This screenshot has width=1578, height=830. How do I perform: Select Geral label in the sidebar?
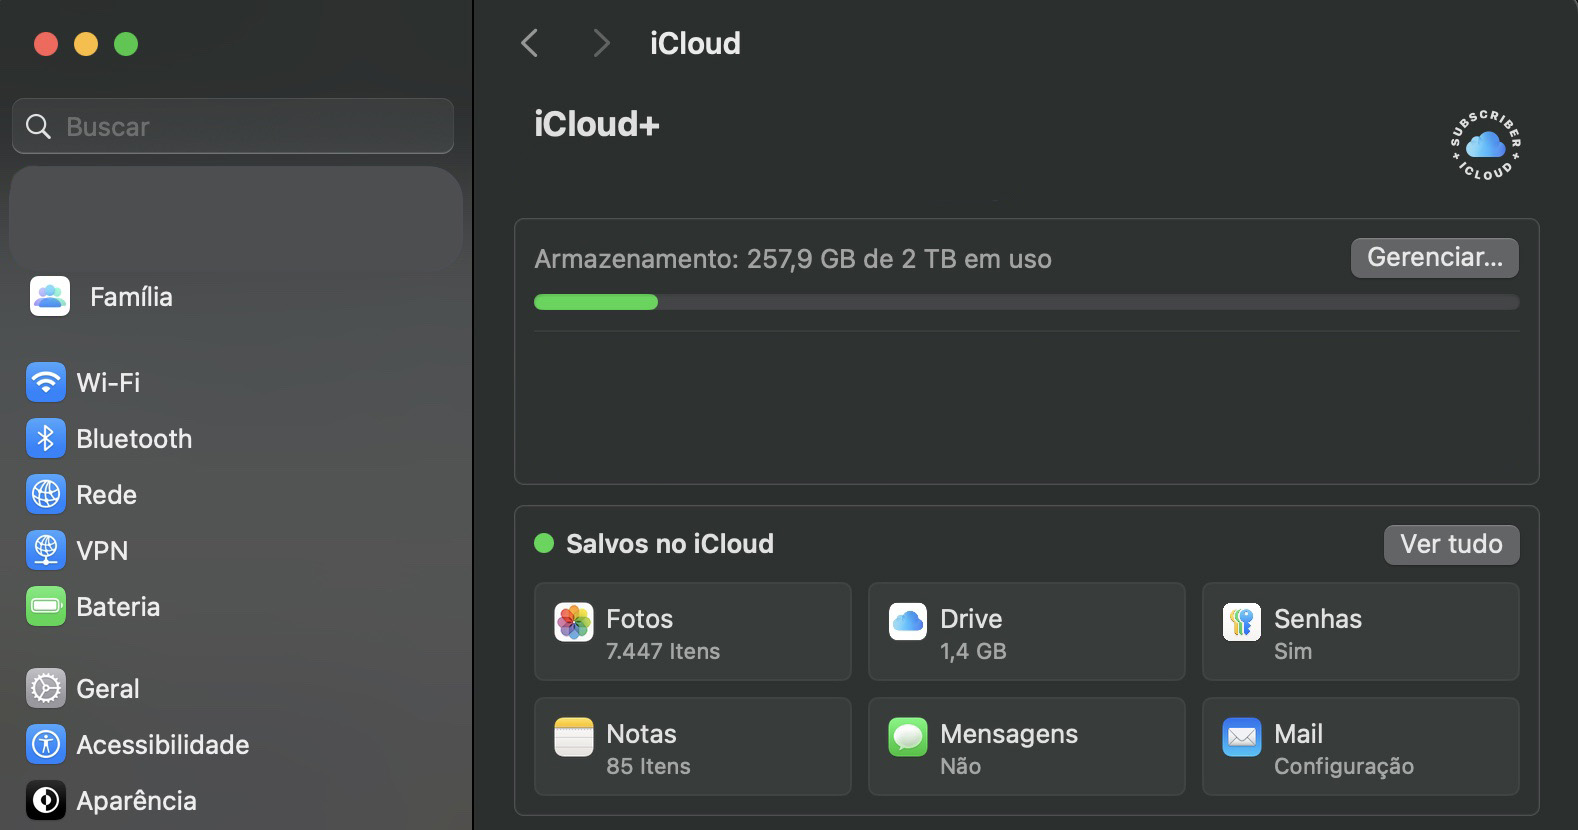108,689
